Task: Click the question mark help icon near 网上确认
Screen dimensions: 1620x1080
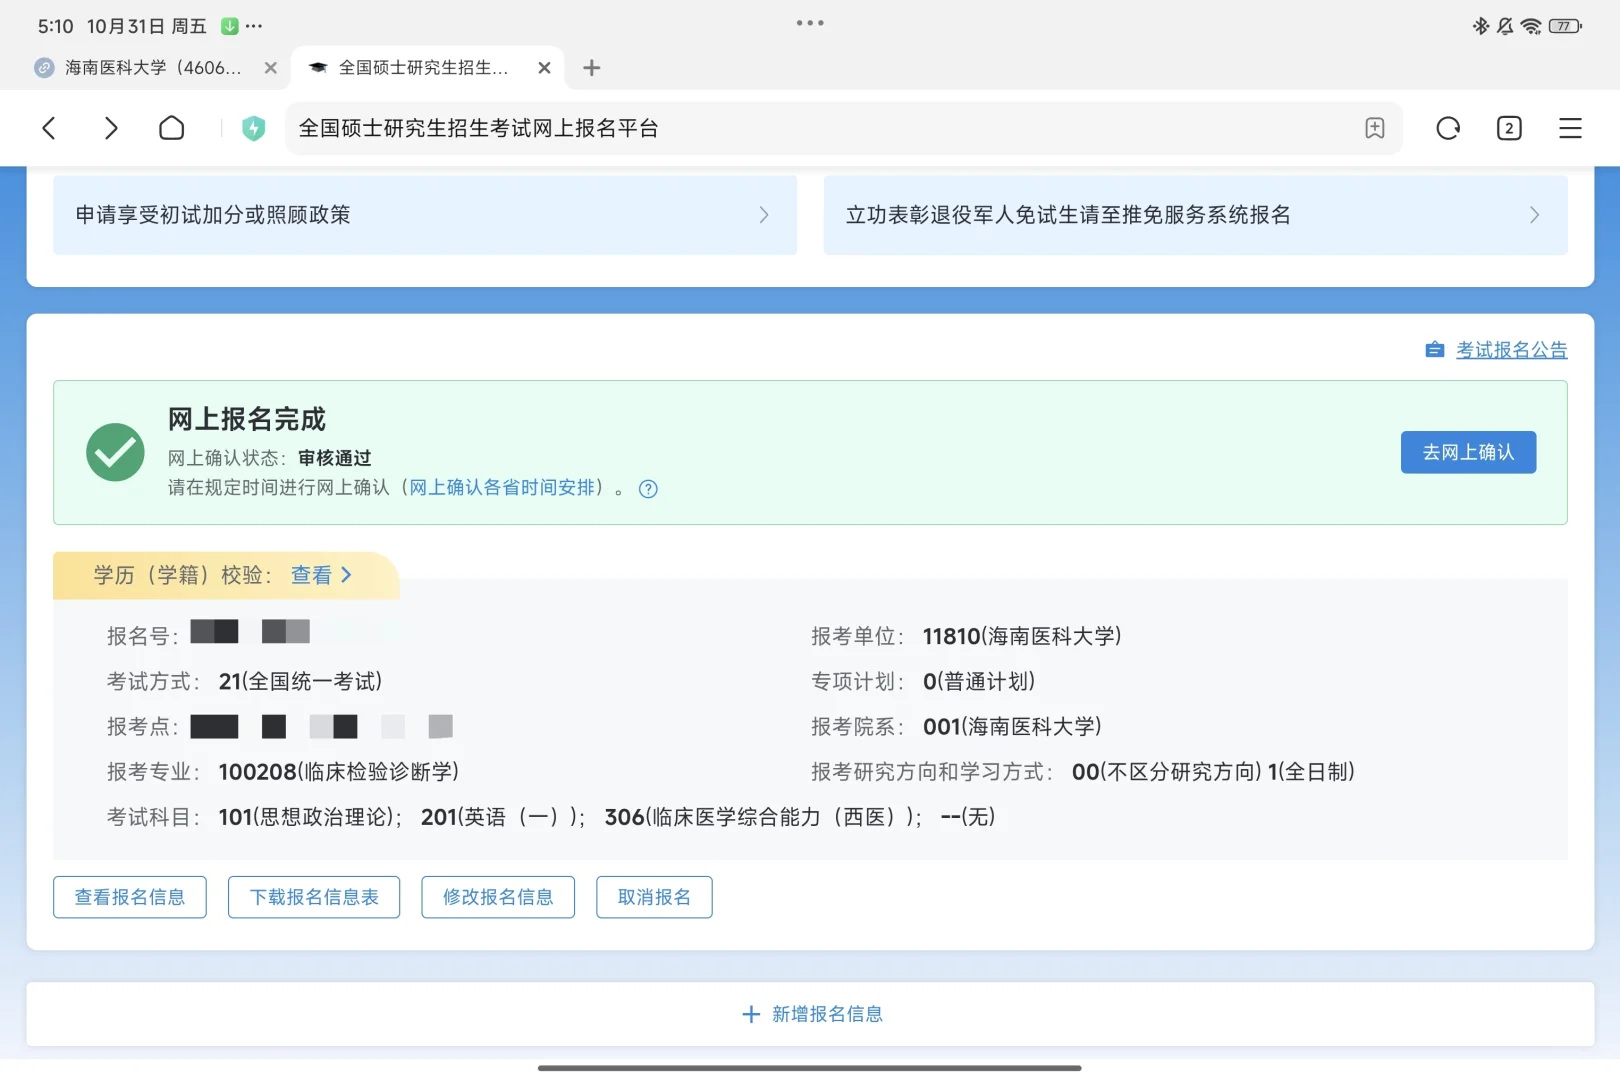Action: tap(648, 488)
